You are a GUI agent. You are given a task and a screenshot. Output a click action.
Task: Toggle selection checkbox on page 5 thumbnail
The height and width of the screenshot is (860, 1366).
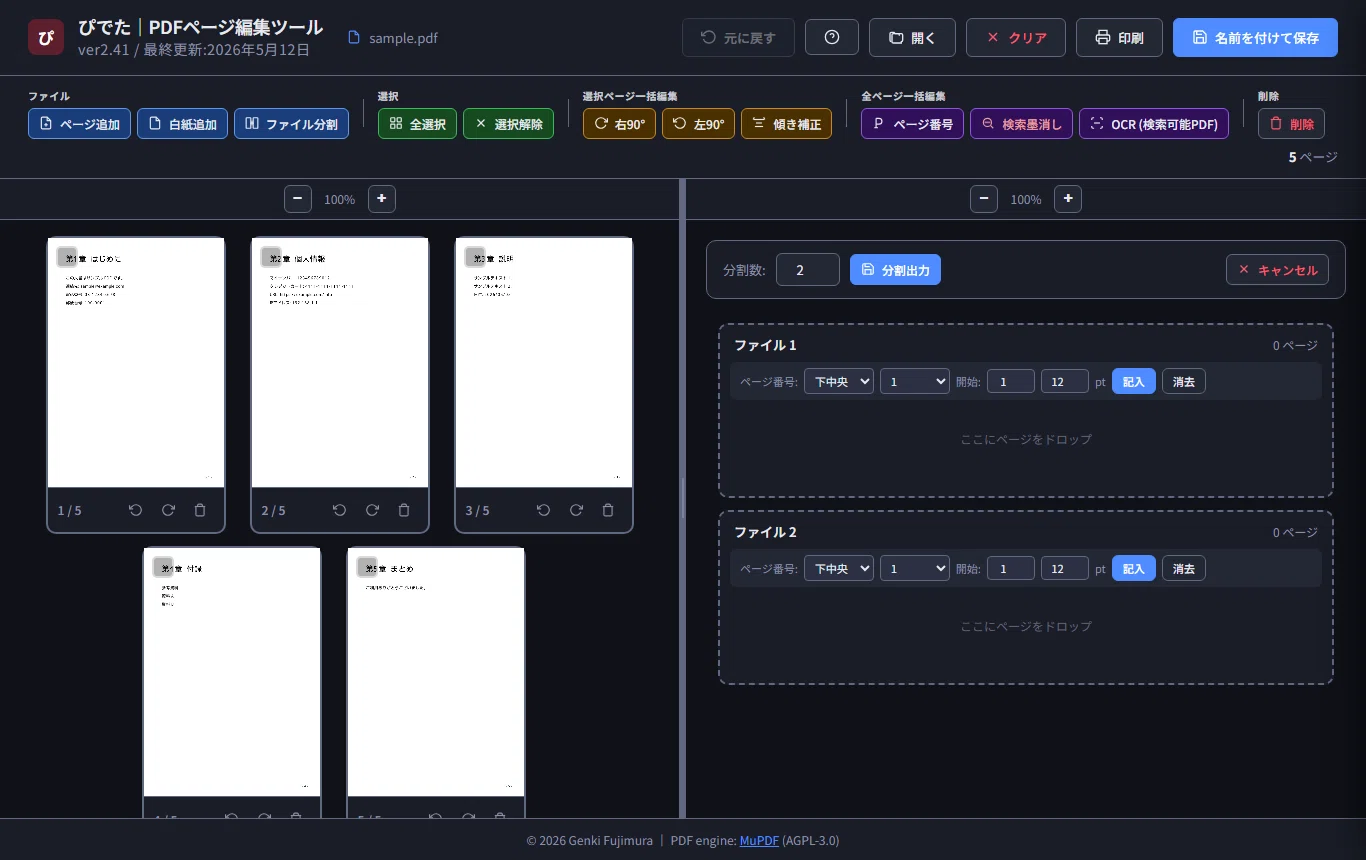(367, 567)
